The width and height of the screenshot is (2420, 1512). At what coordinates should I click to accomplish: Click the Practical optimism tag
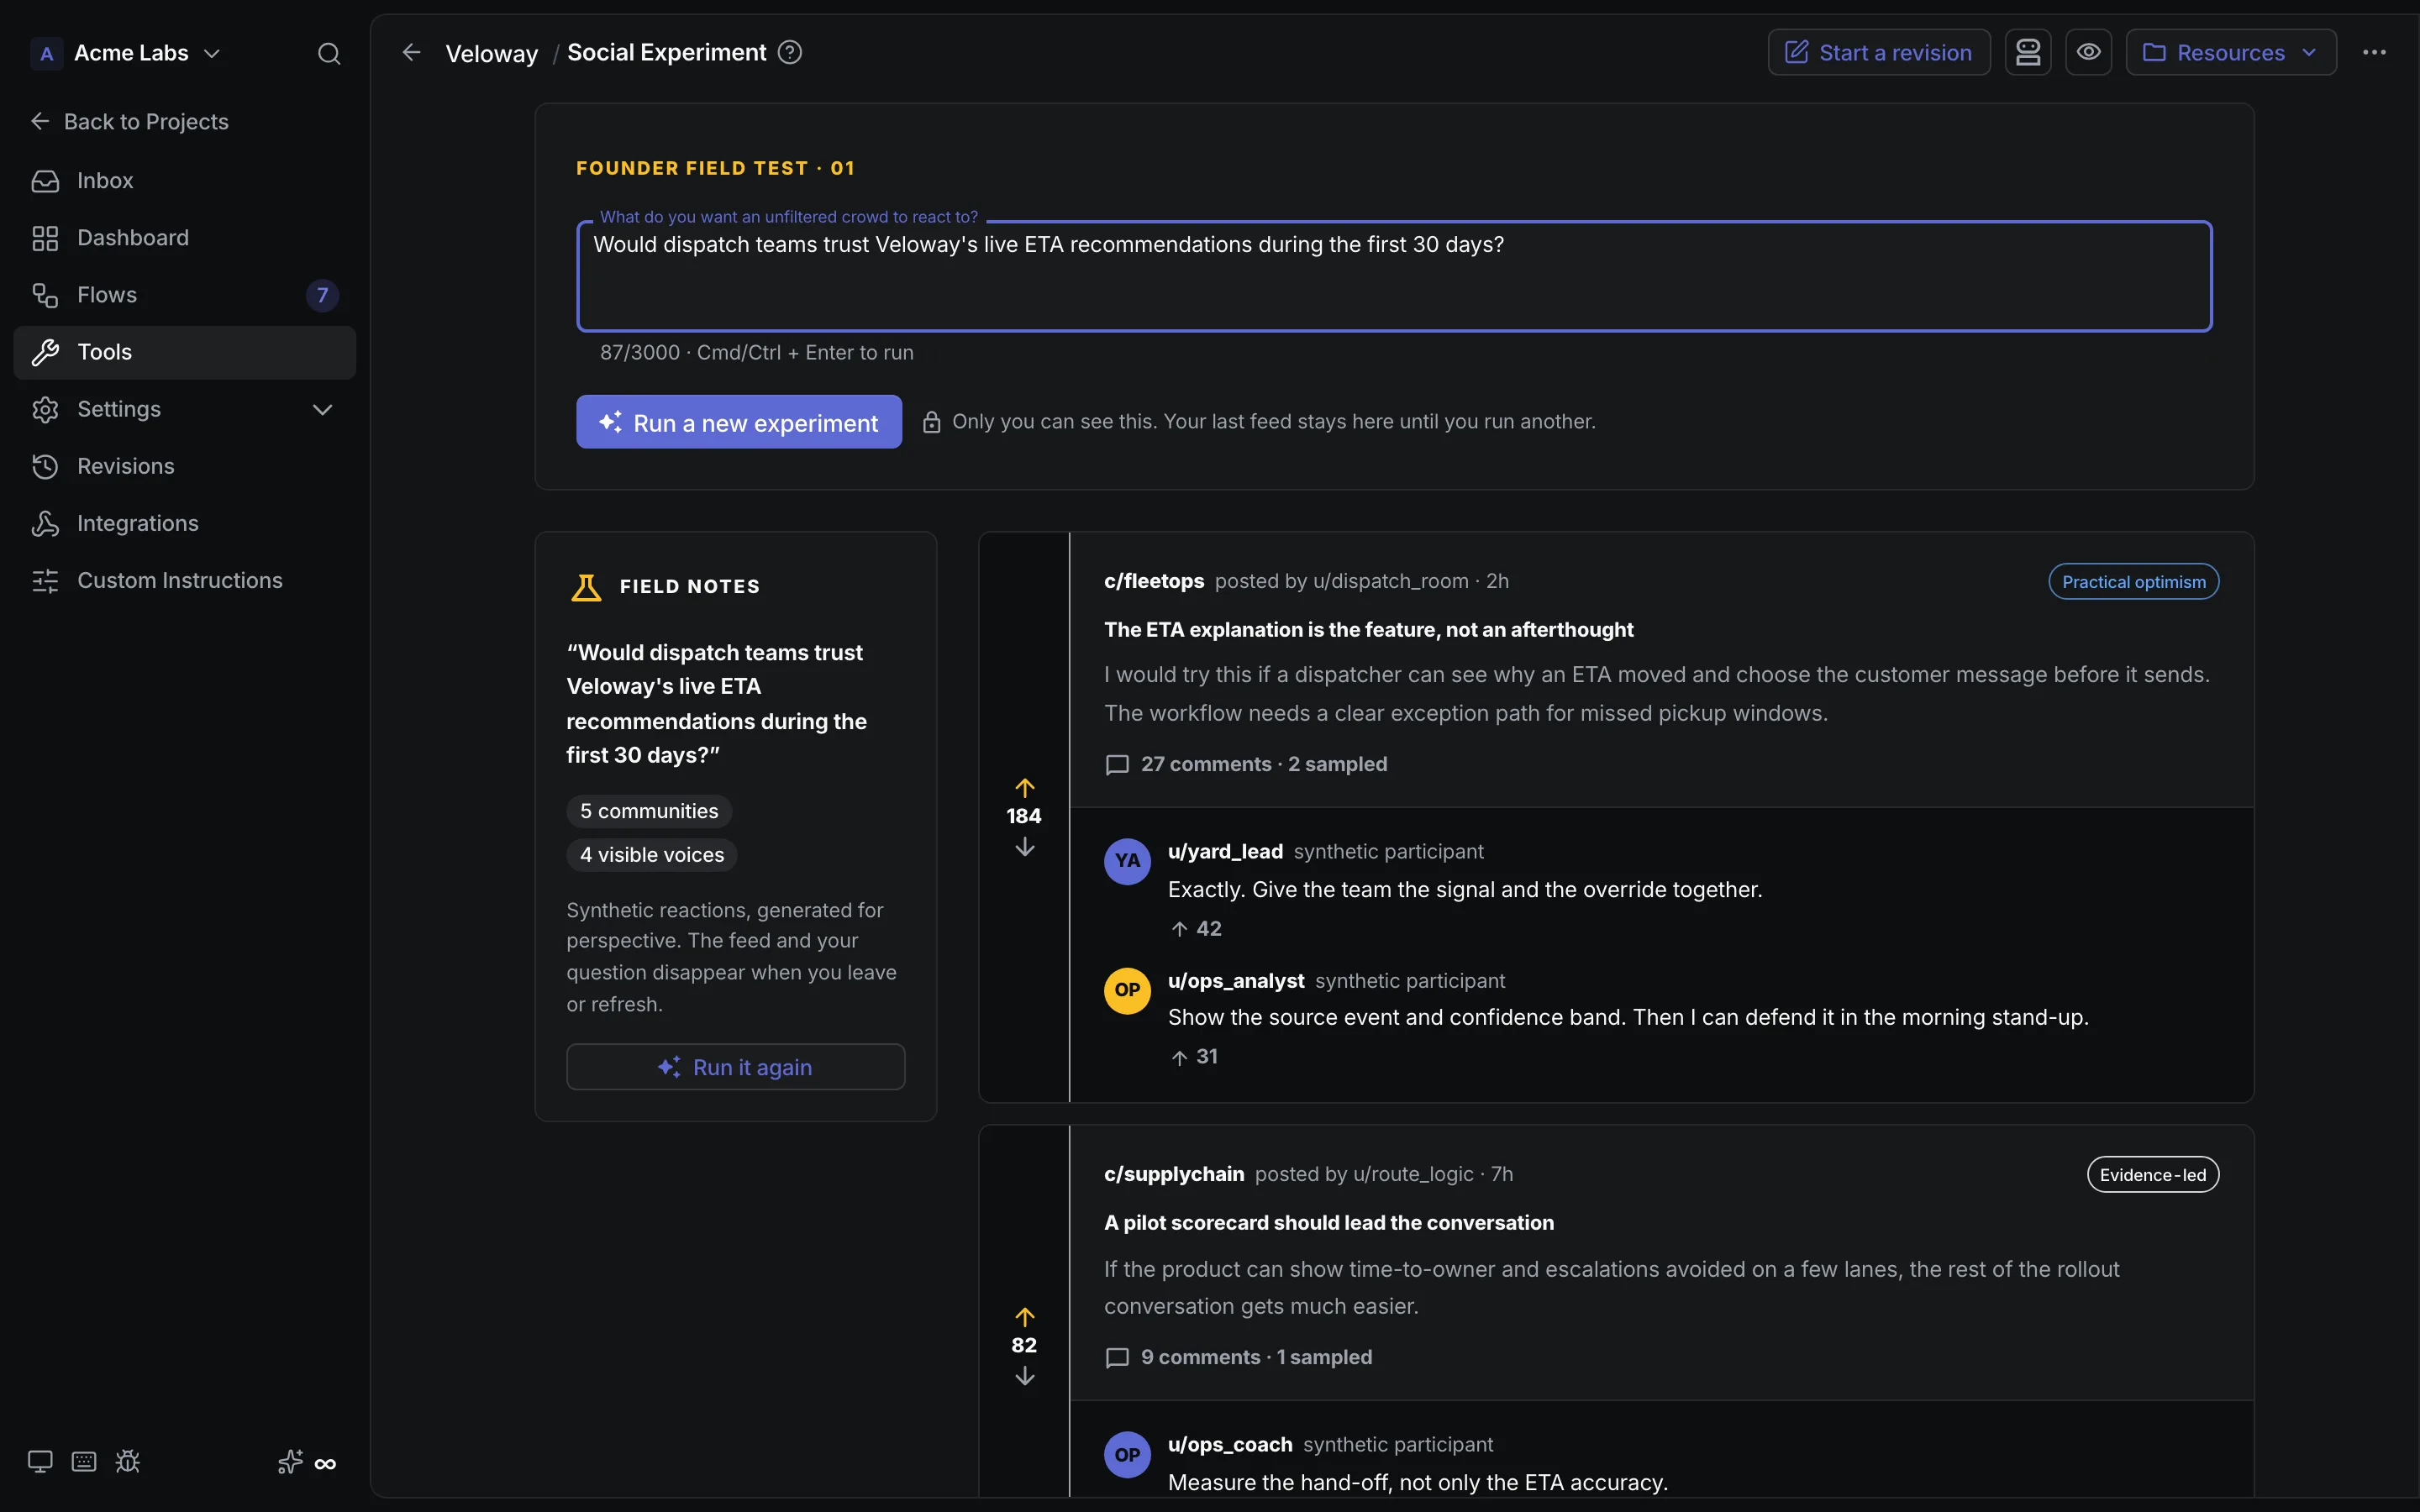tap(2133, 582)
